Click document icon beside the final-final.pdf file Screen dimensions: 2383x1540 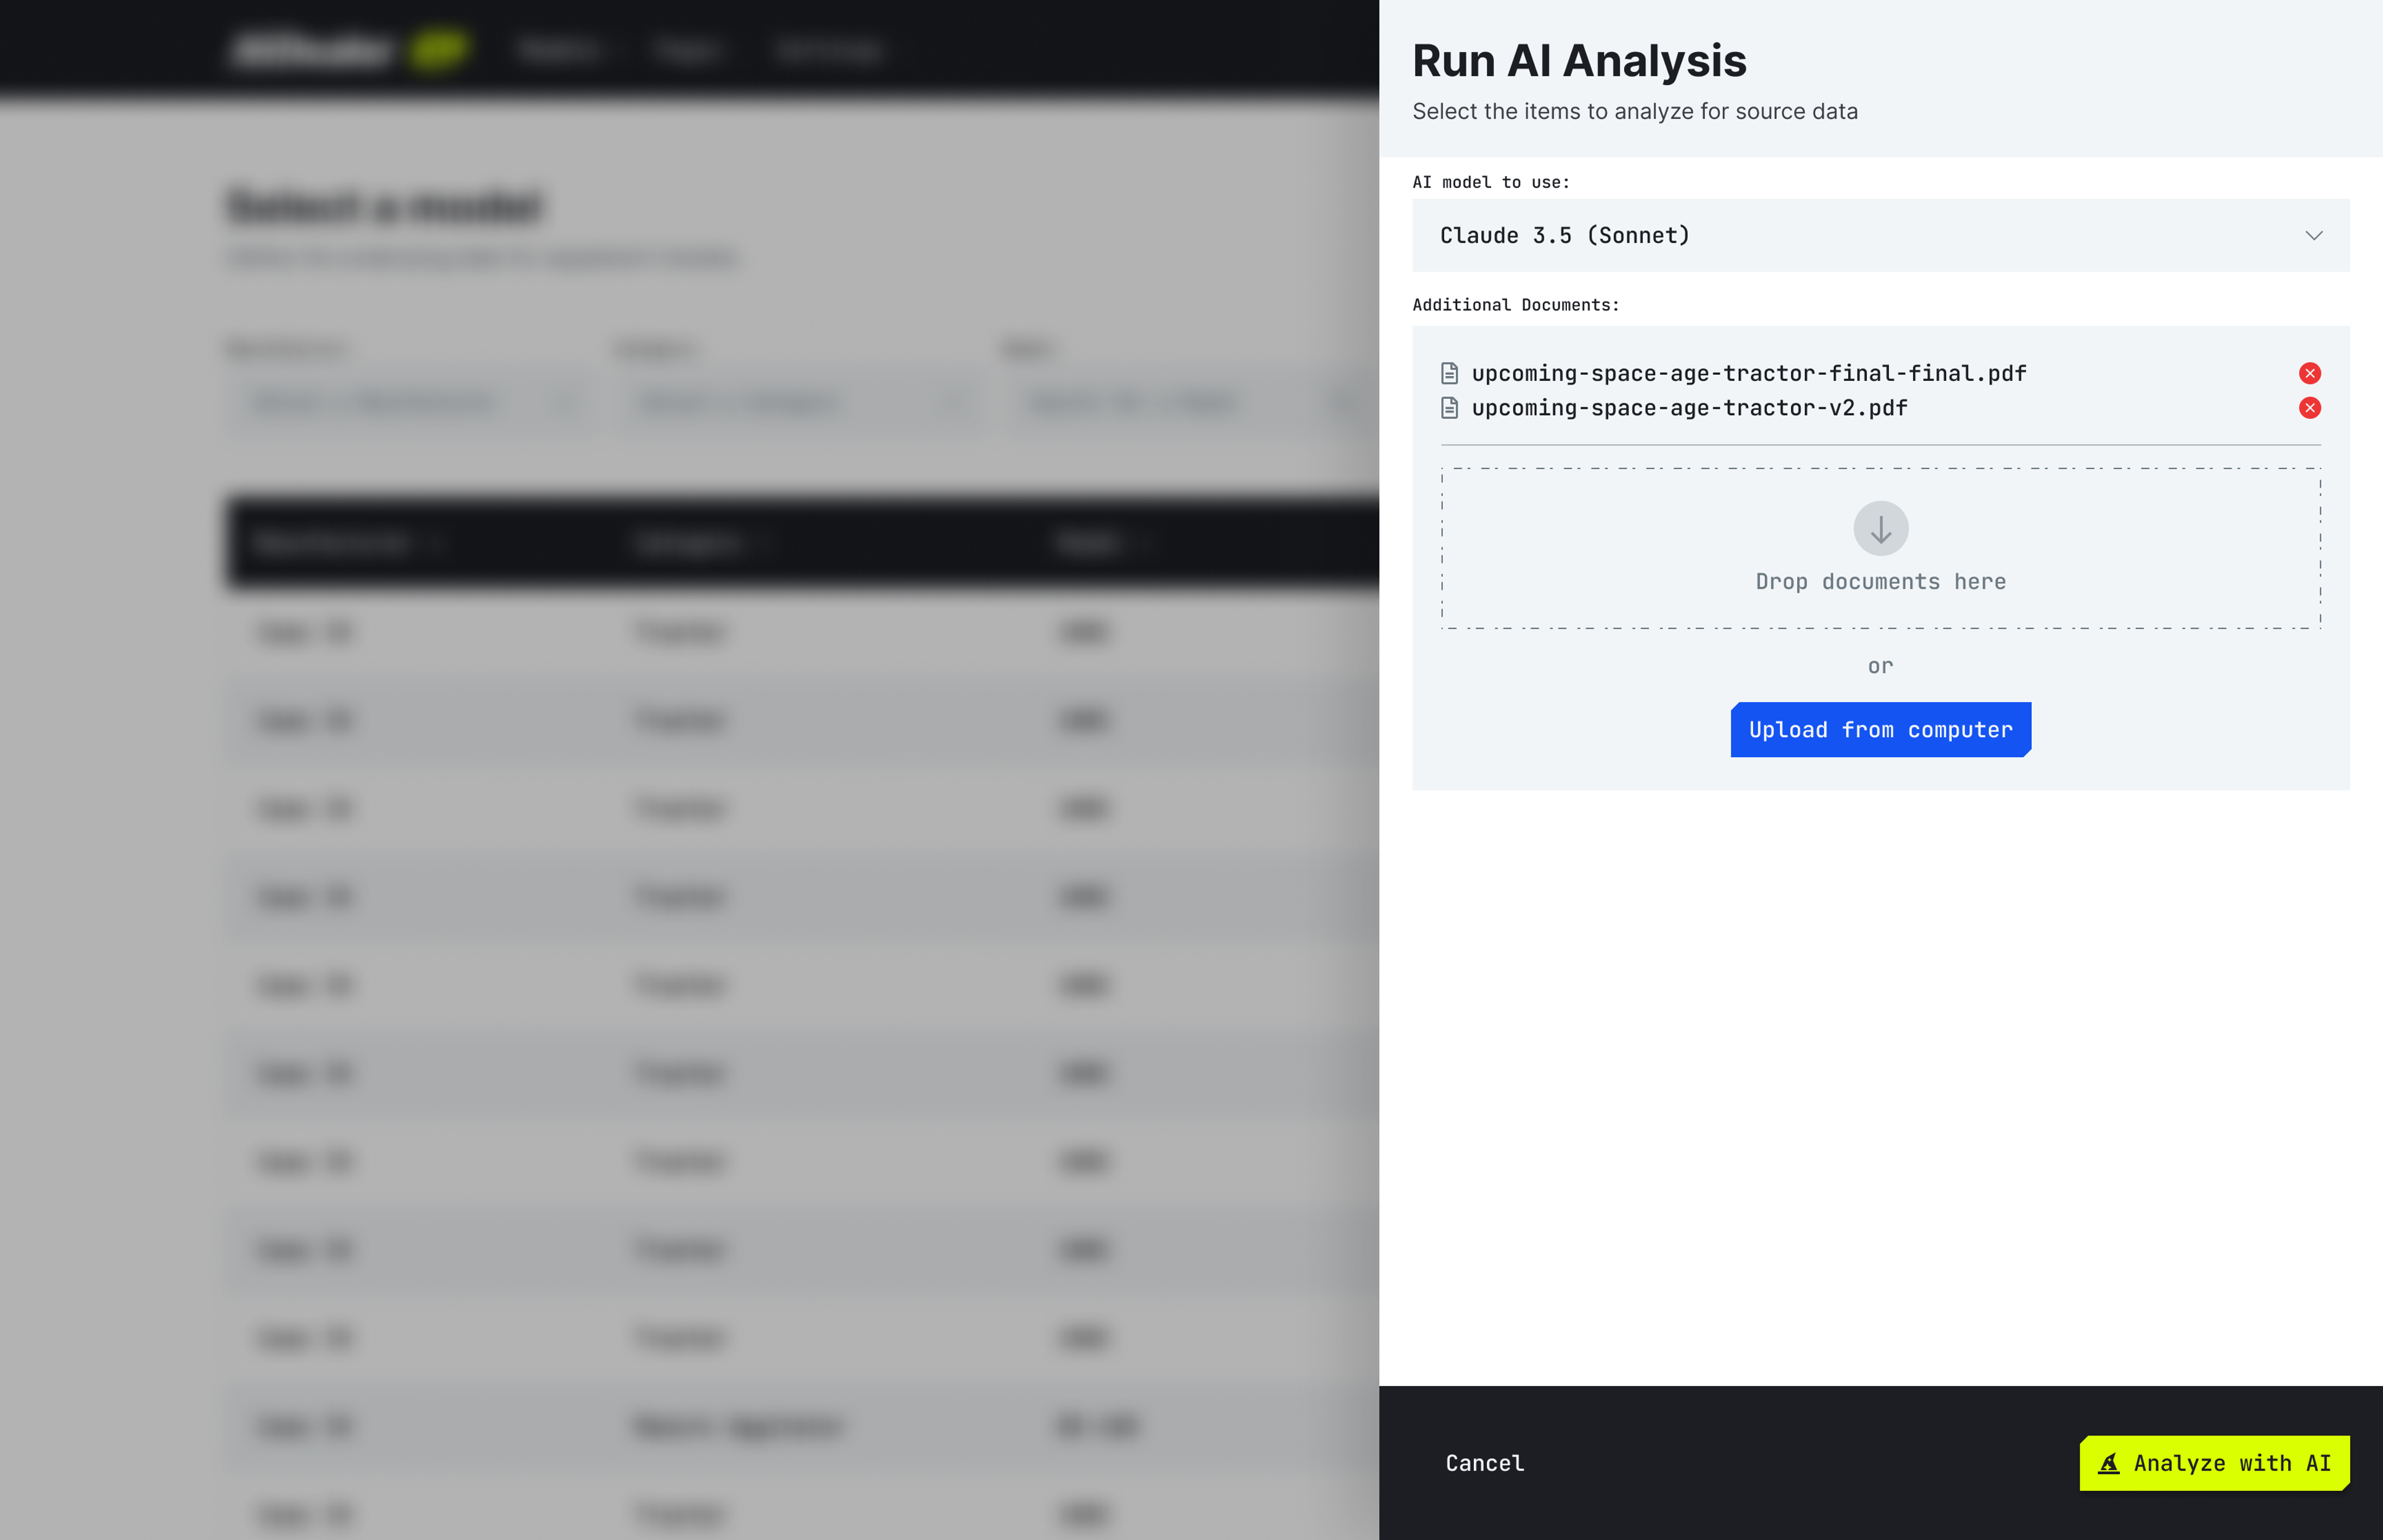pyautogui.click(x=1449, y=373)
